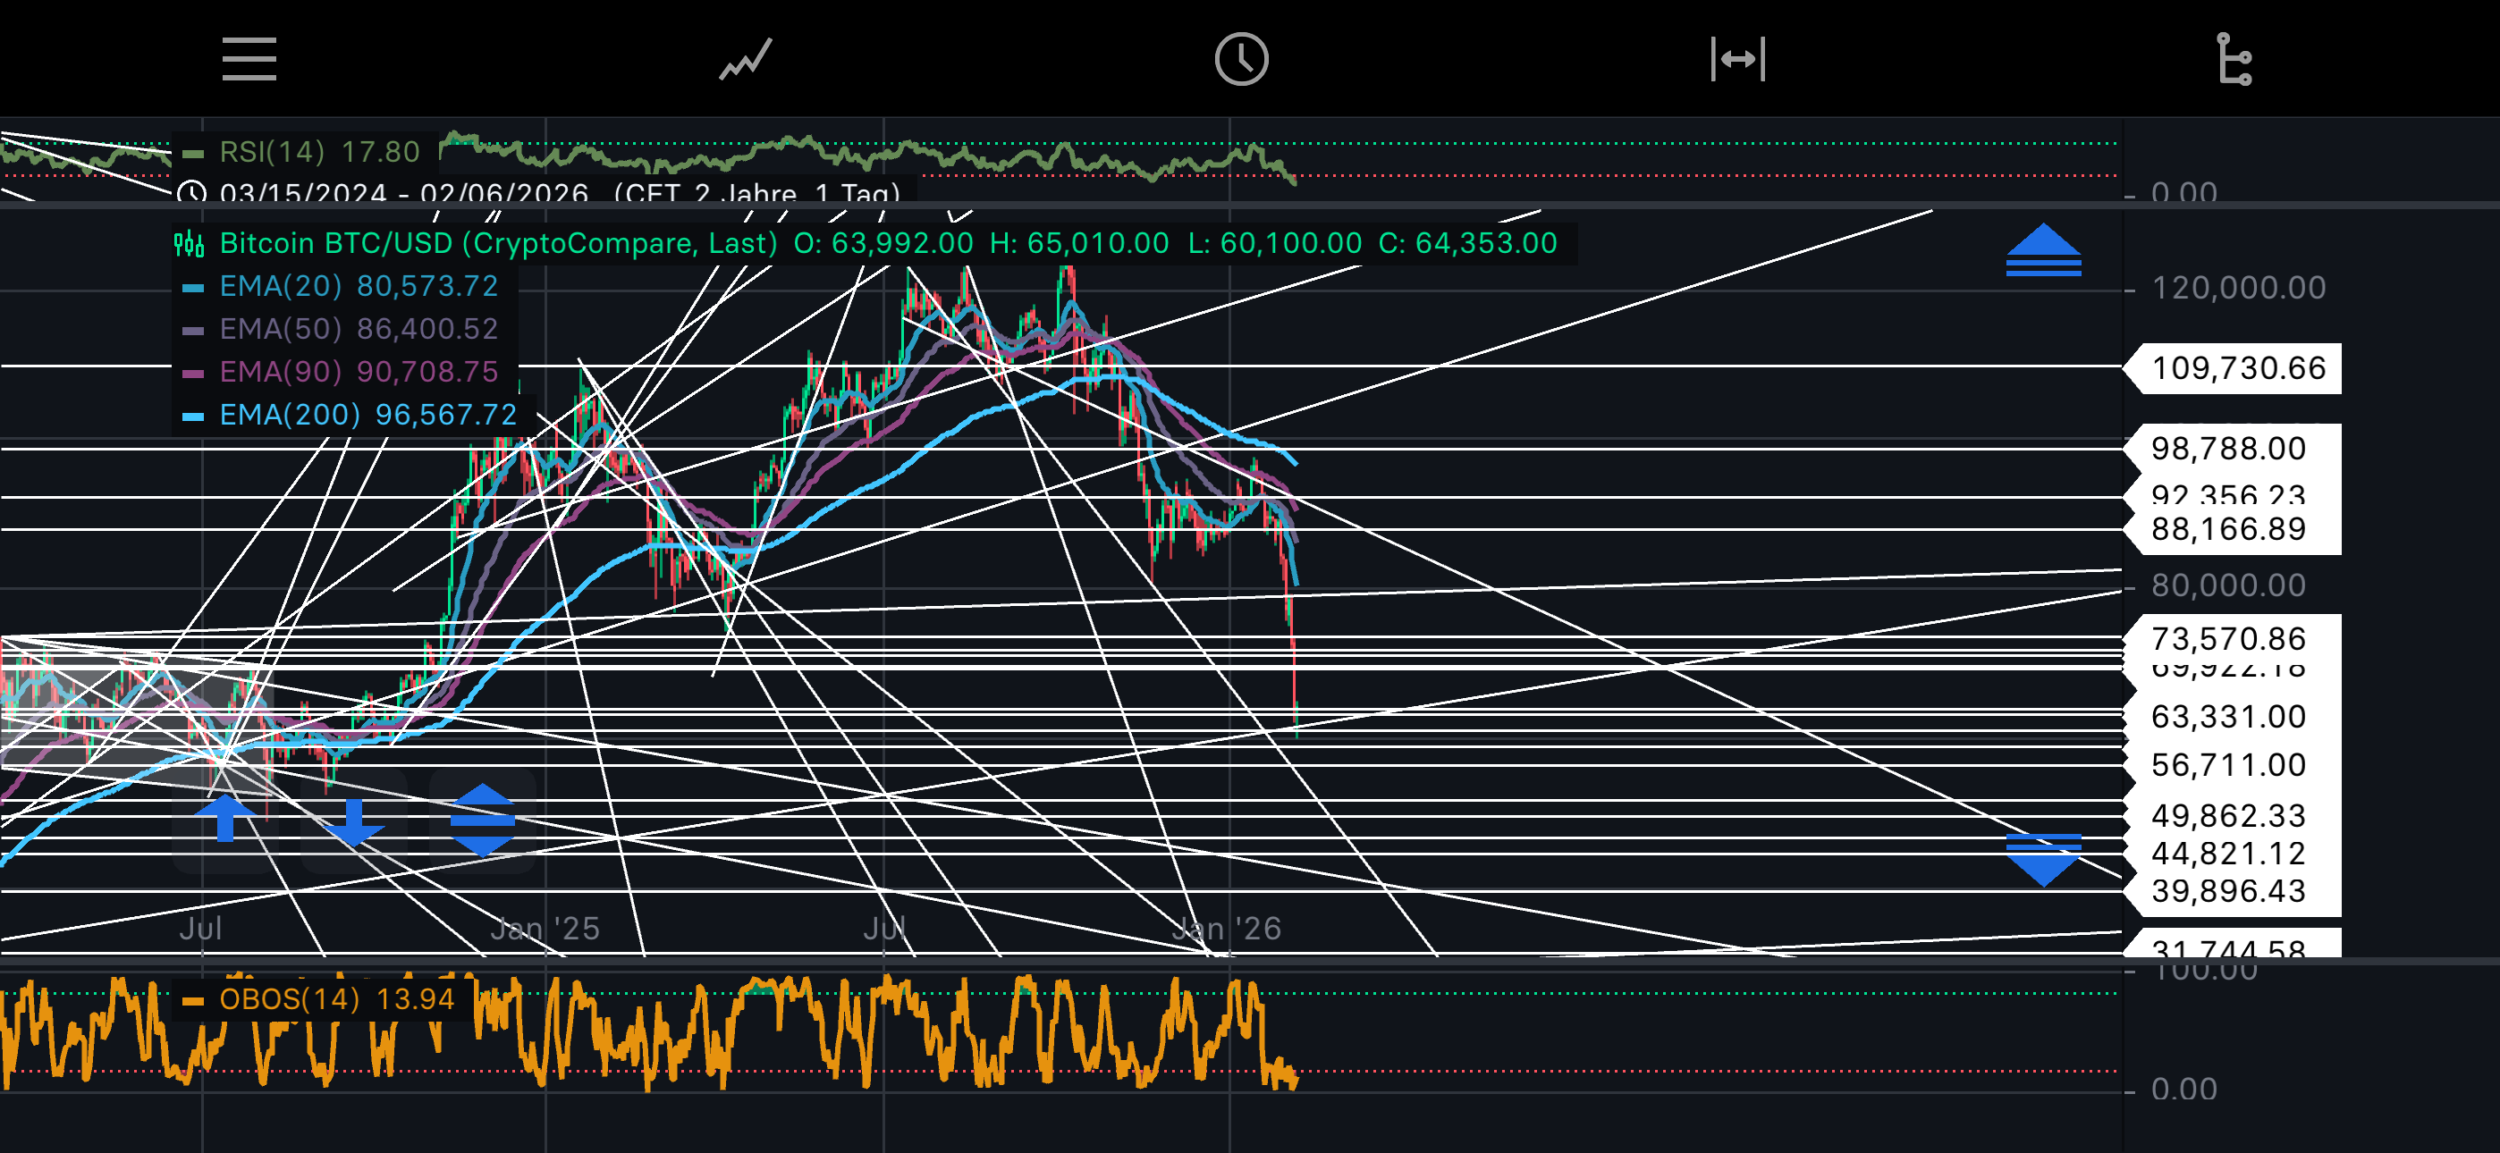This screenshot has height=1153, width=2500.
Task: Tap the blue up-down expand button
Action: (482, 820)
